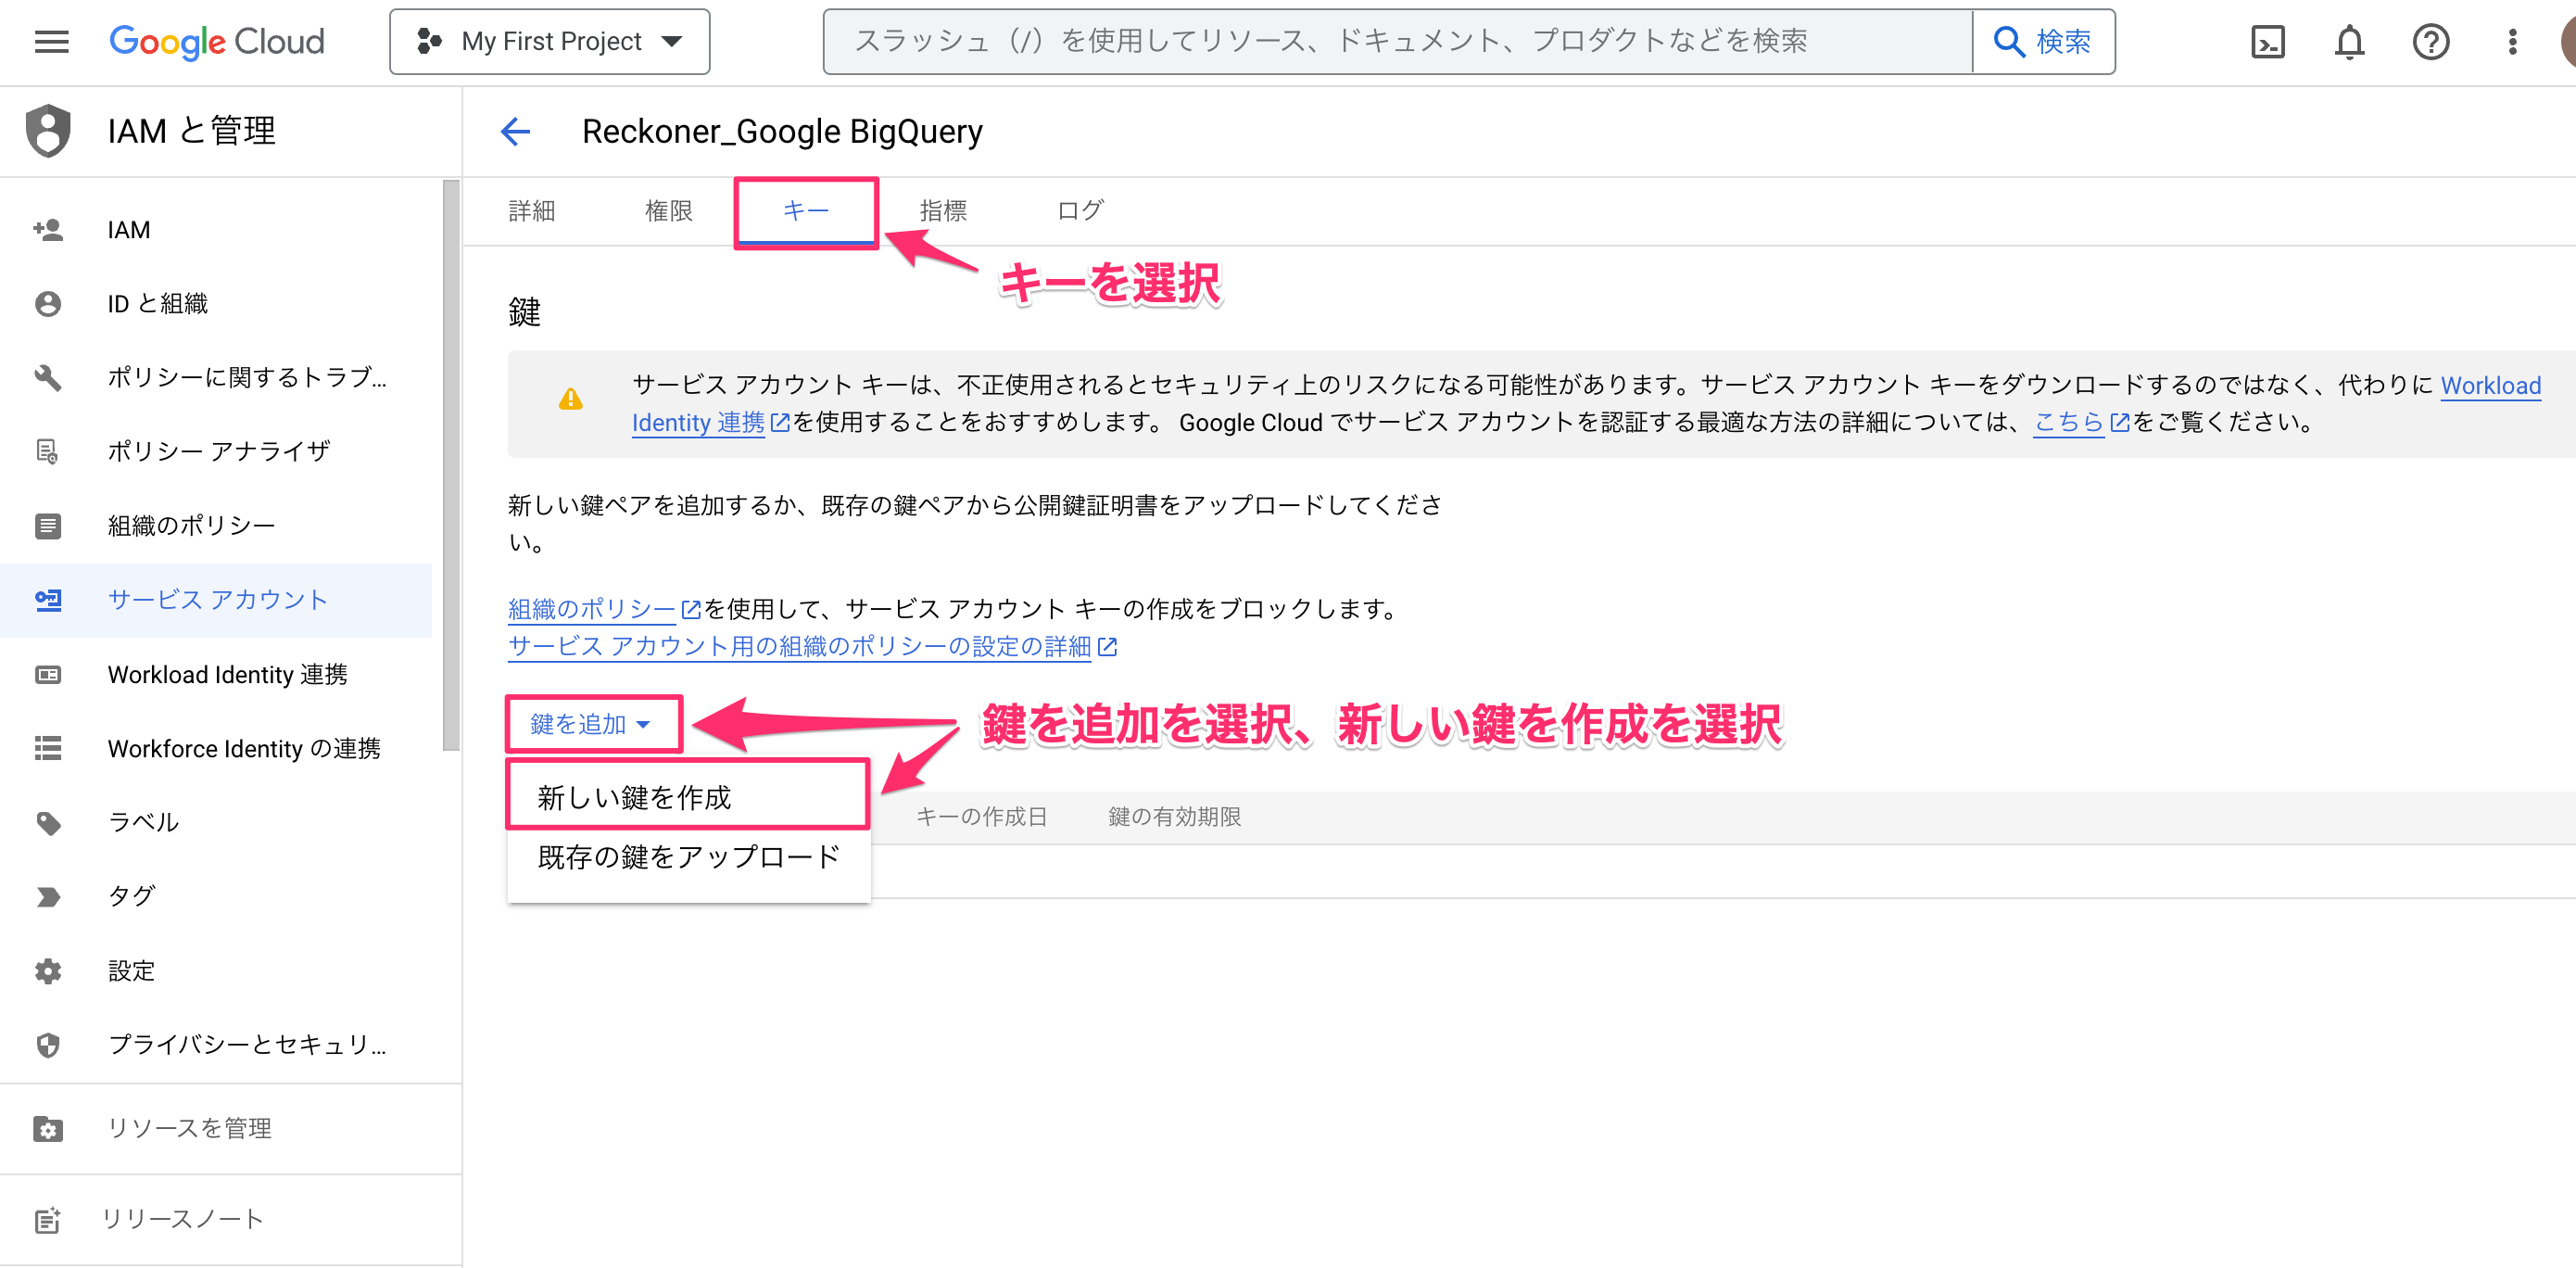
Task: Open the main hamburger navigation menu
Action: [x=51, y=41]
